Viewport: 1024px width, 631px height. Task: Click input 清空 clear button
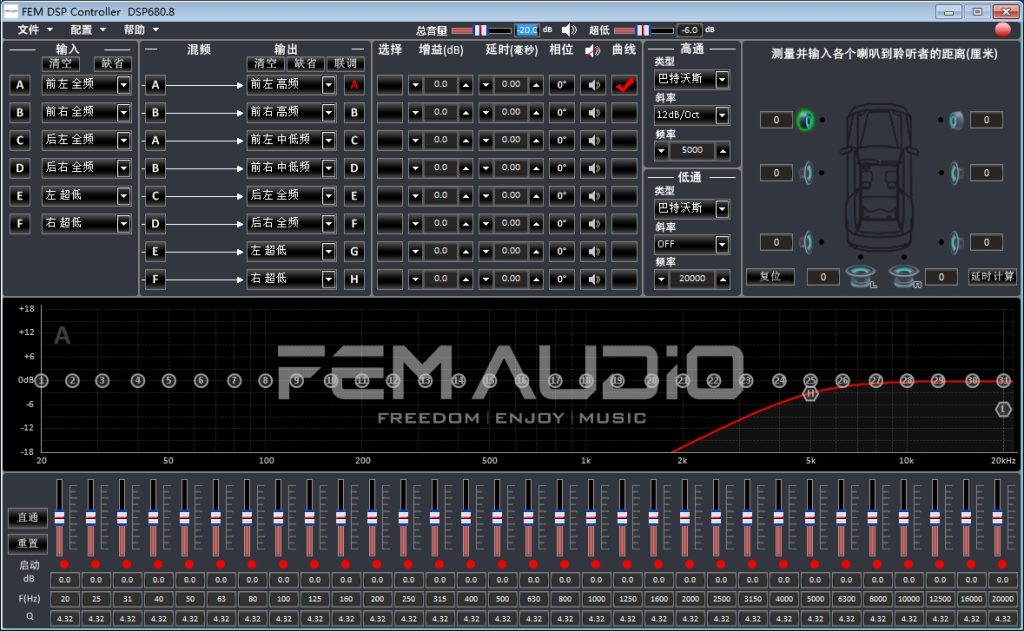[x=60, y=63]
